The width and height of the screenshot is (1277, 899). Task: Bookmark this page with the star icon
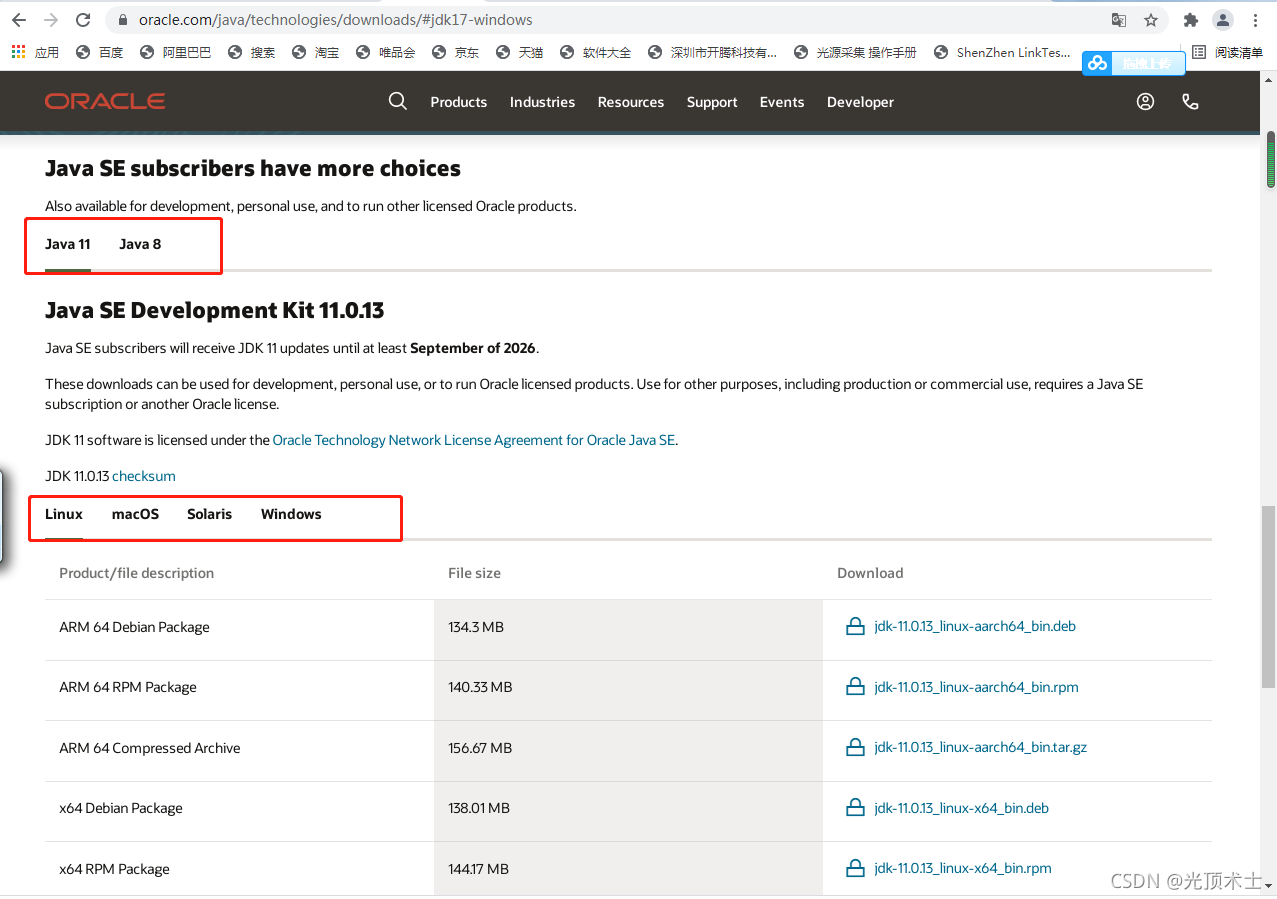click(1151, 20)
